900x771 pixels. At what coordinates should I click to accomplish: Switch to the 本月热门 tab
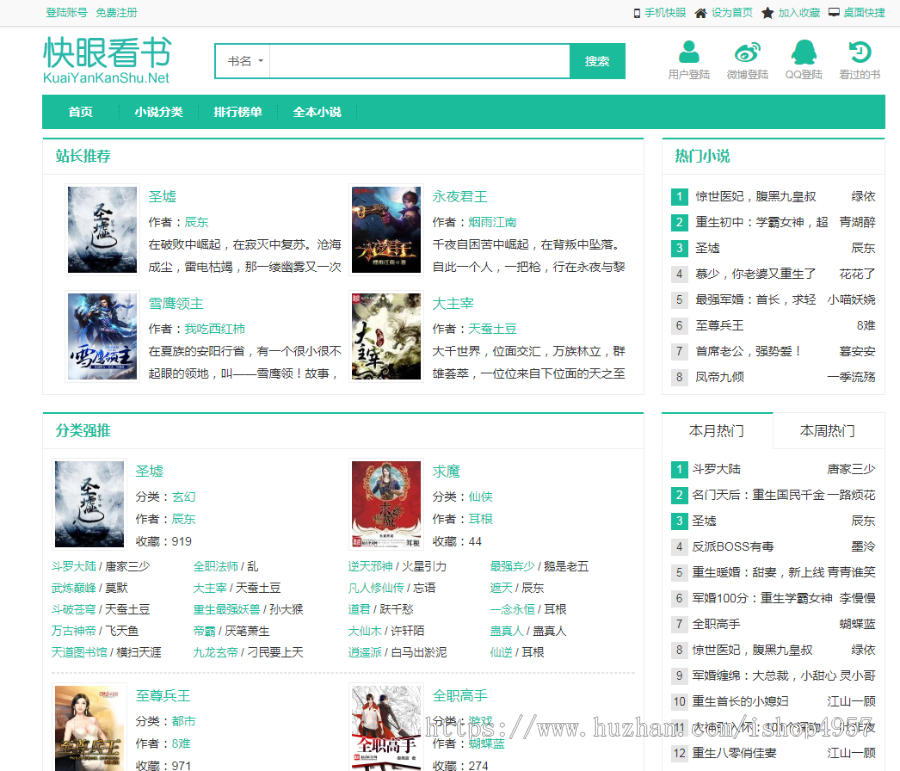click(717, 431)
